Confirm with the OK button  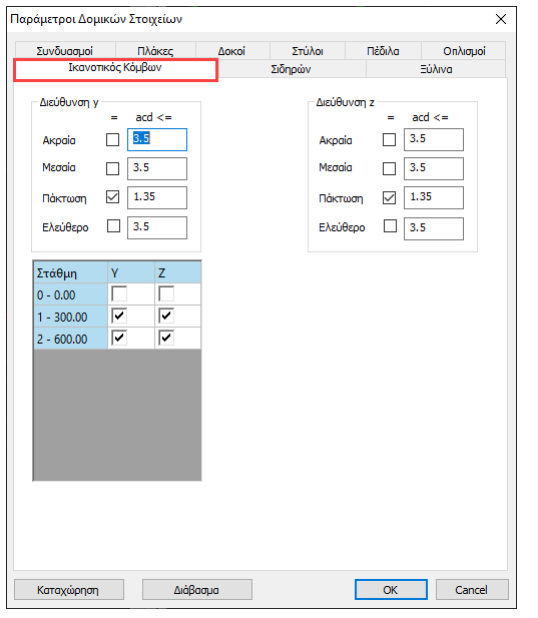tap(391, 590)
